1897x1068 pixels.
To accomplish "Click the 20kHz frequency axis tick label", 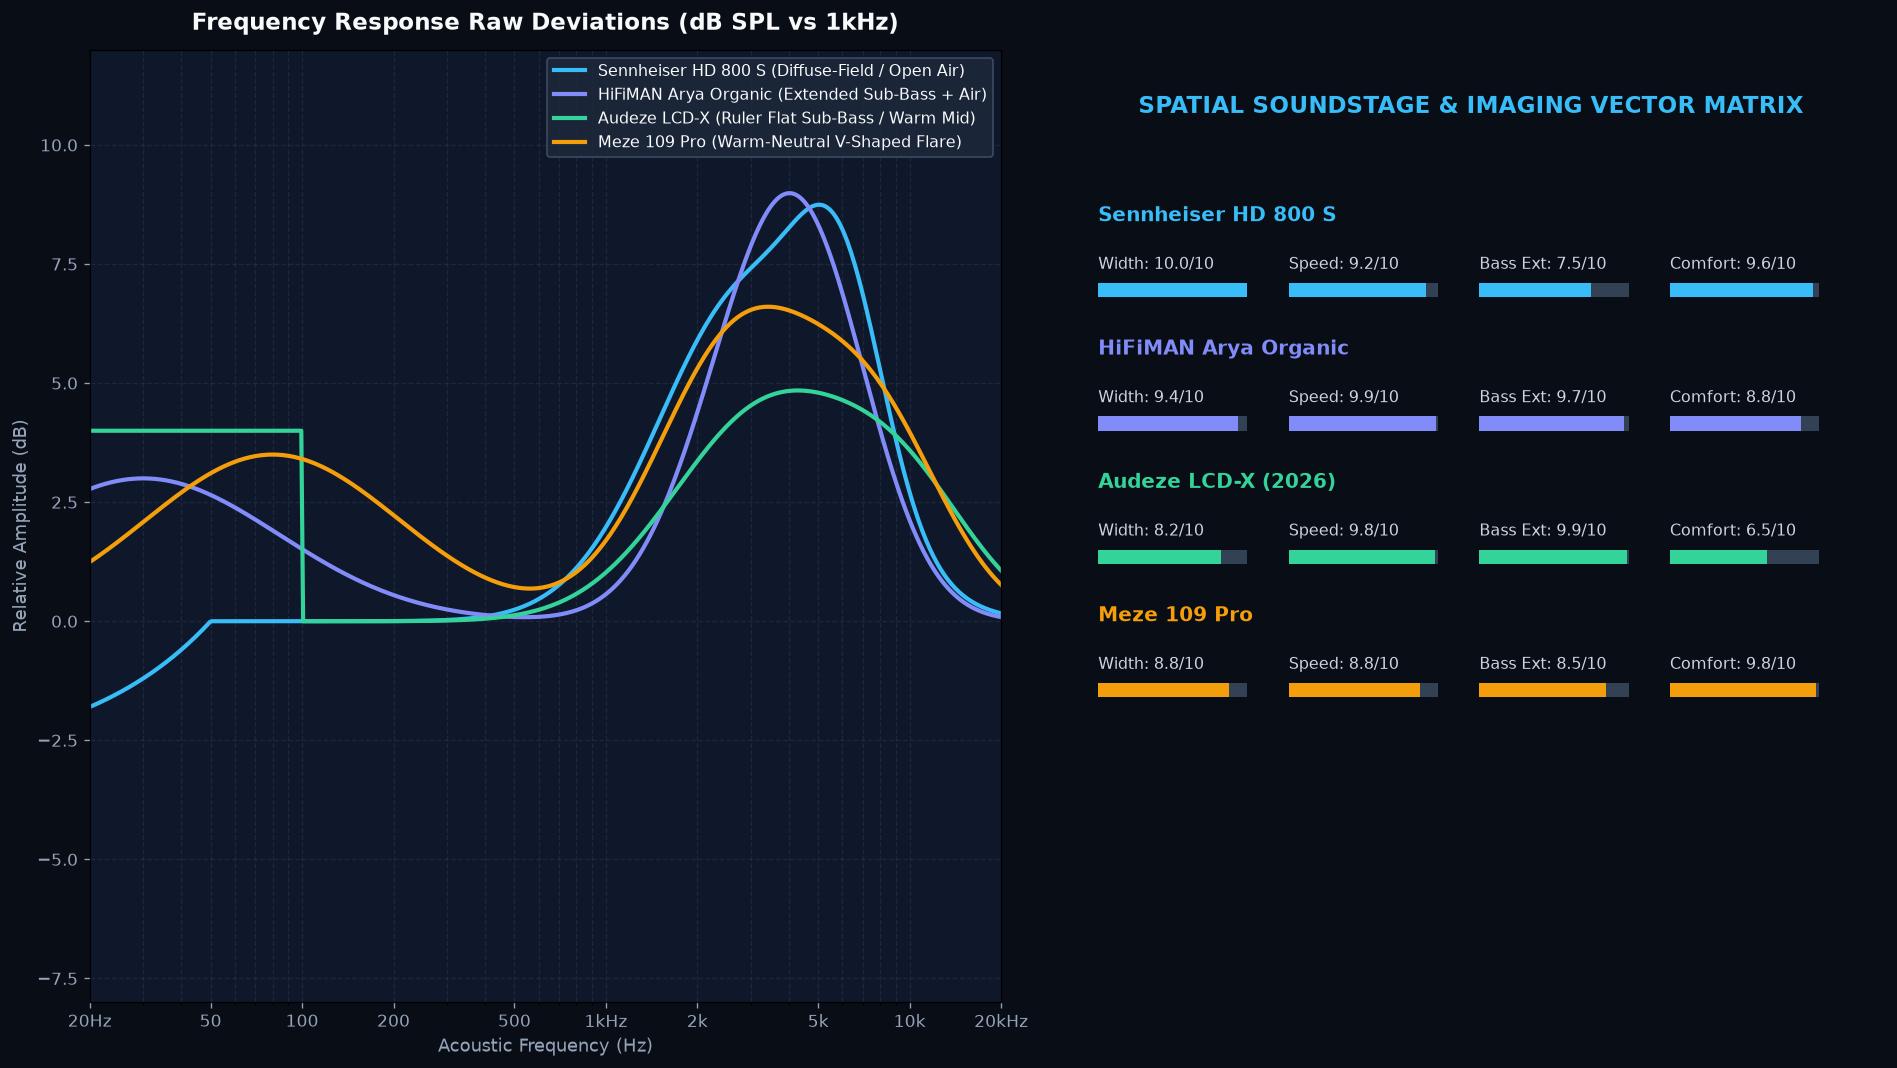I will tap(1001, 1021).
